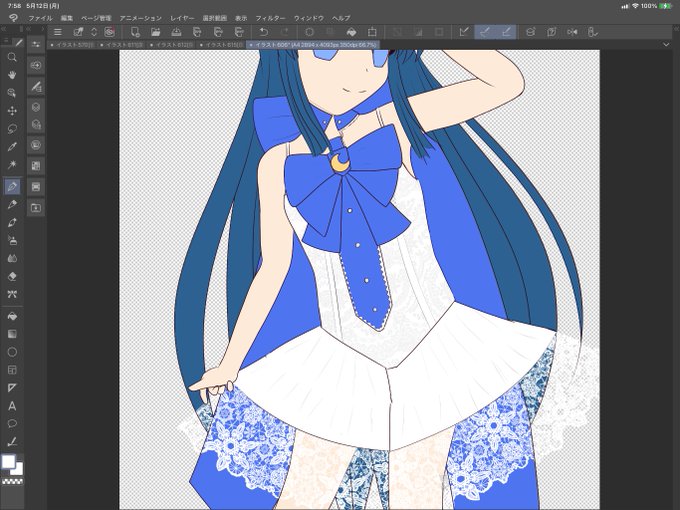680x510 pixels.
Task: Toggle snap to special ruler
Action: (x=485, y=32)
